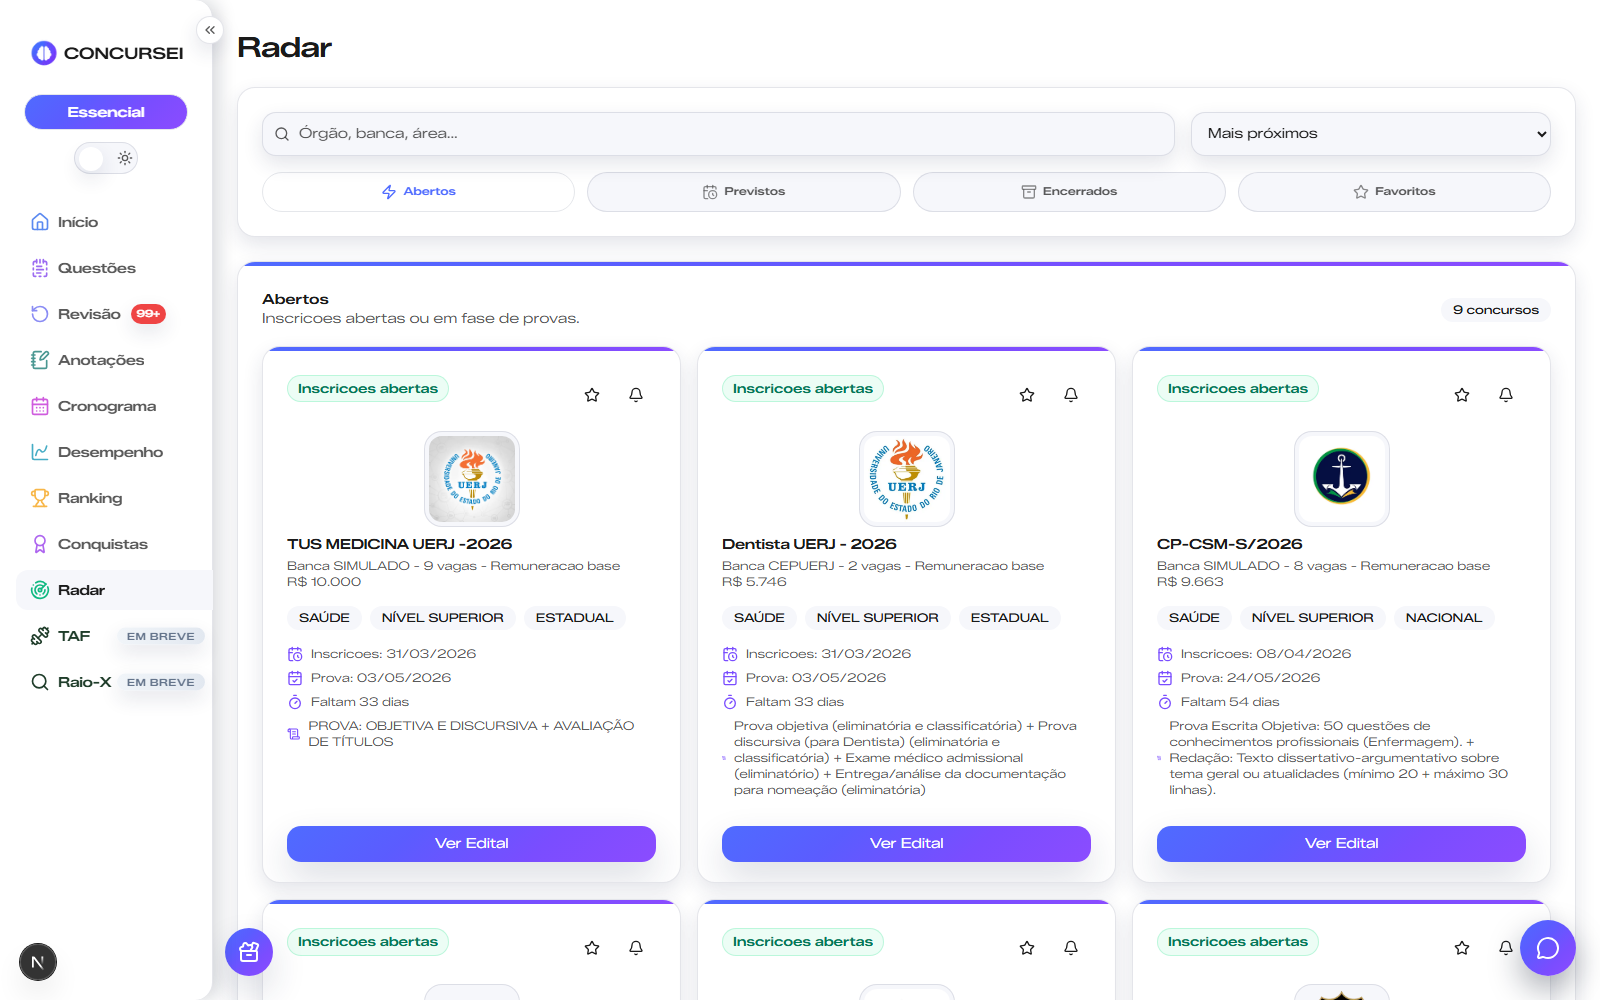Click the search field Órgão, banca, área

(717, 133)
